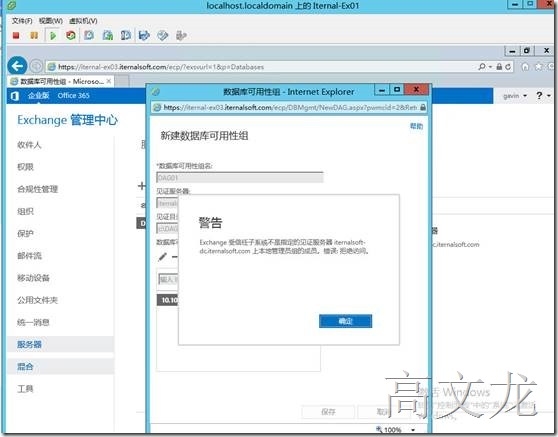Go to 工具 in the sidebar
The width and height of the screenshot is (558, 437).
(x=25, y=389)
